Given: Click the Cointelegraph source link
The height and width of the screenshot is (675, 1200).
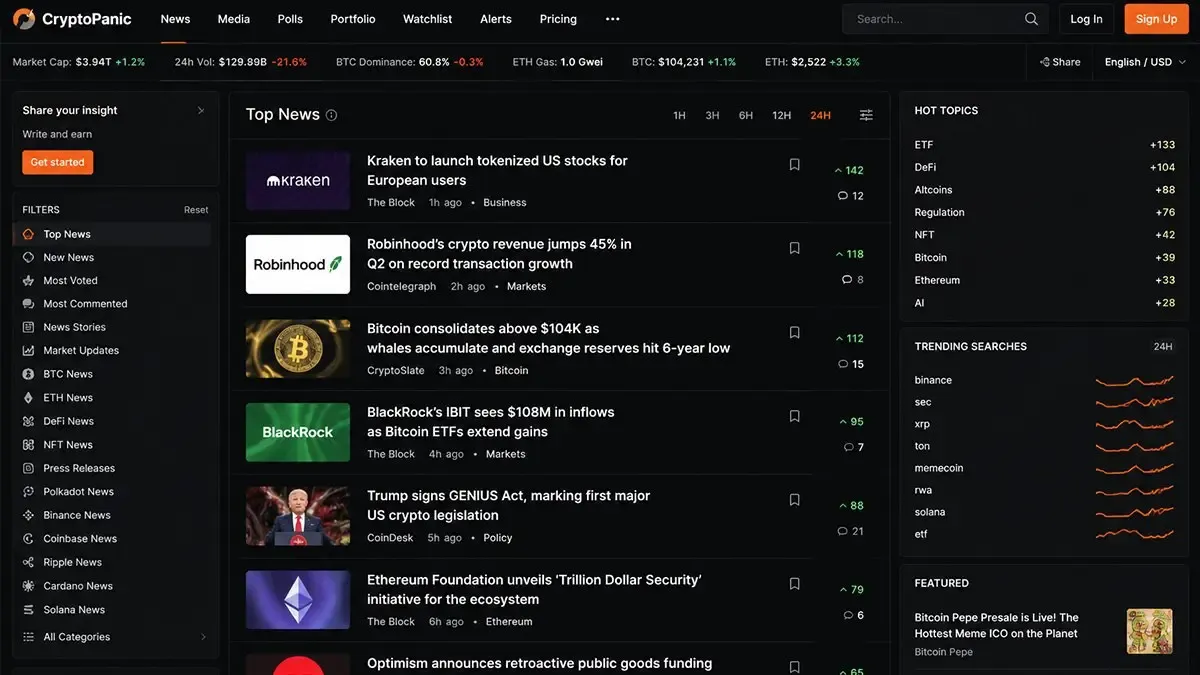Looking at the screenshot, I should [401, 286].
